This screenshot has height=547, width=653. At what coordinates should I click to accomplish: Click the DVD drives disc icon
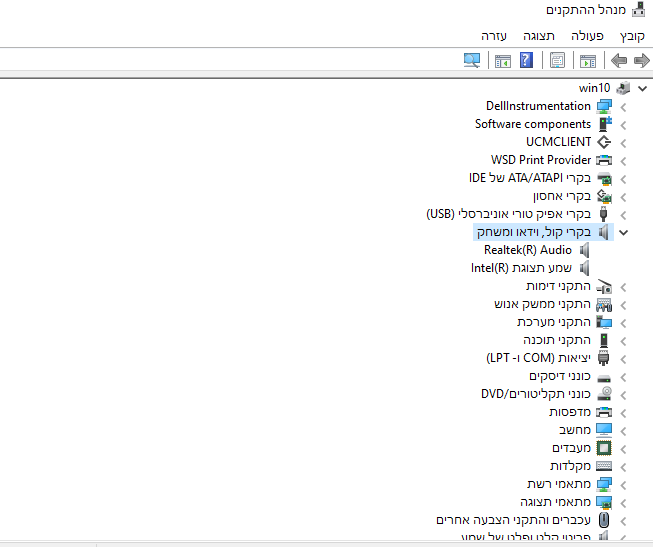point(604,394)
